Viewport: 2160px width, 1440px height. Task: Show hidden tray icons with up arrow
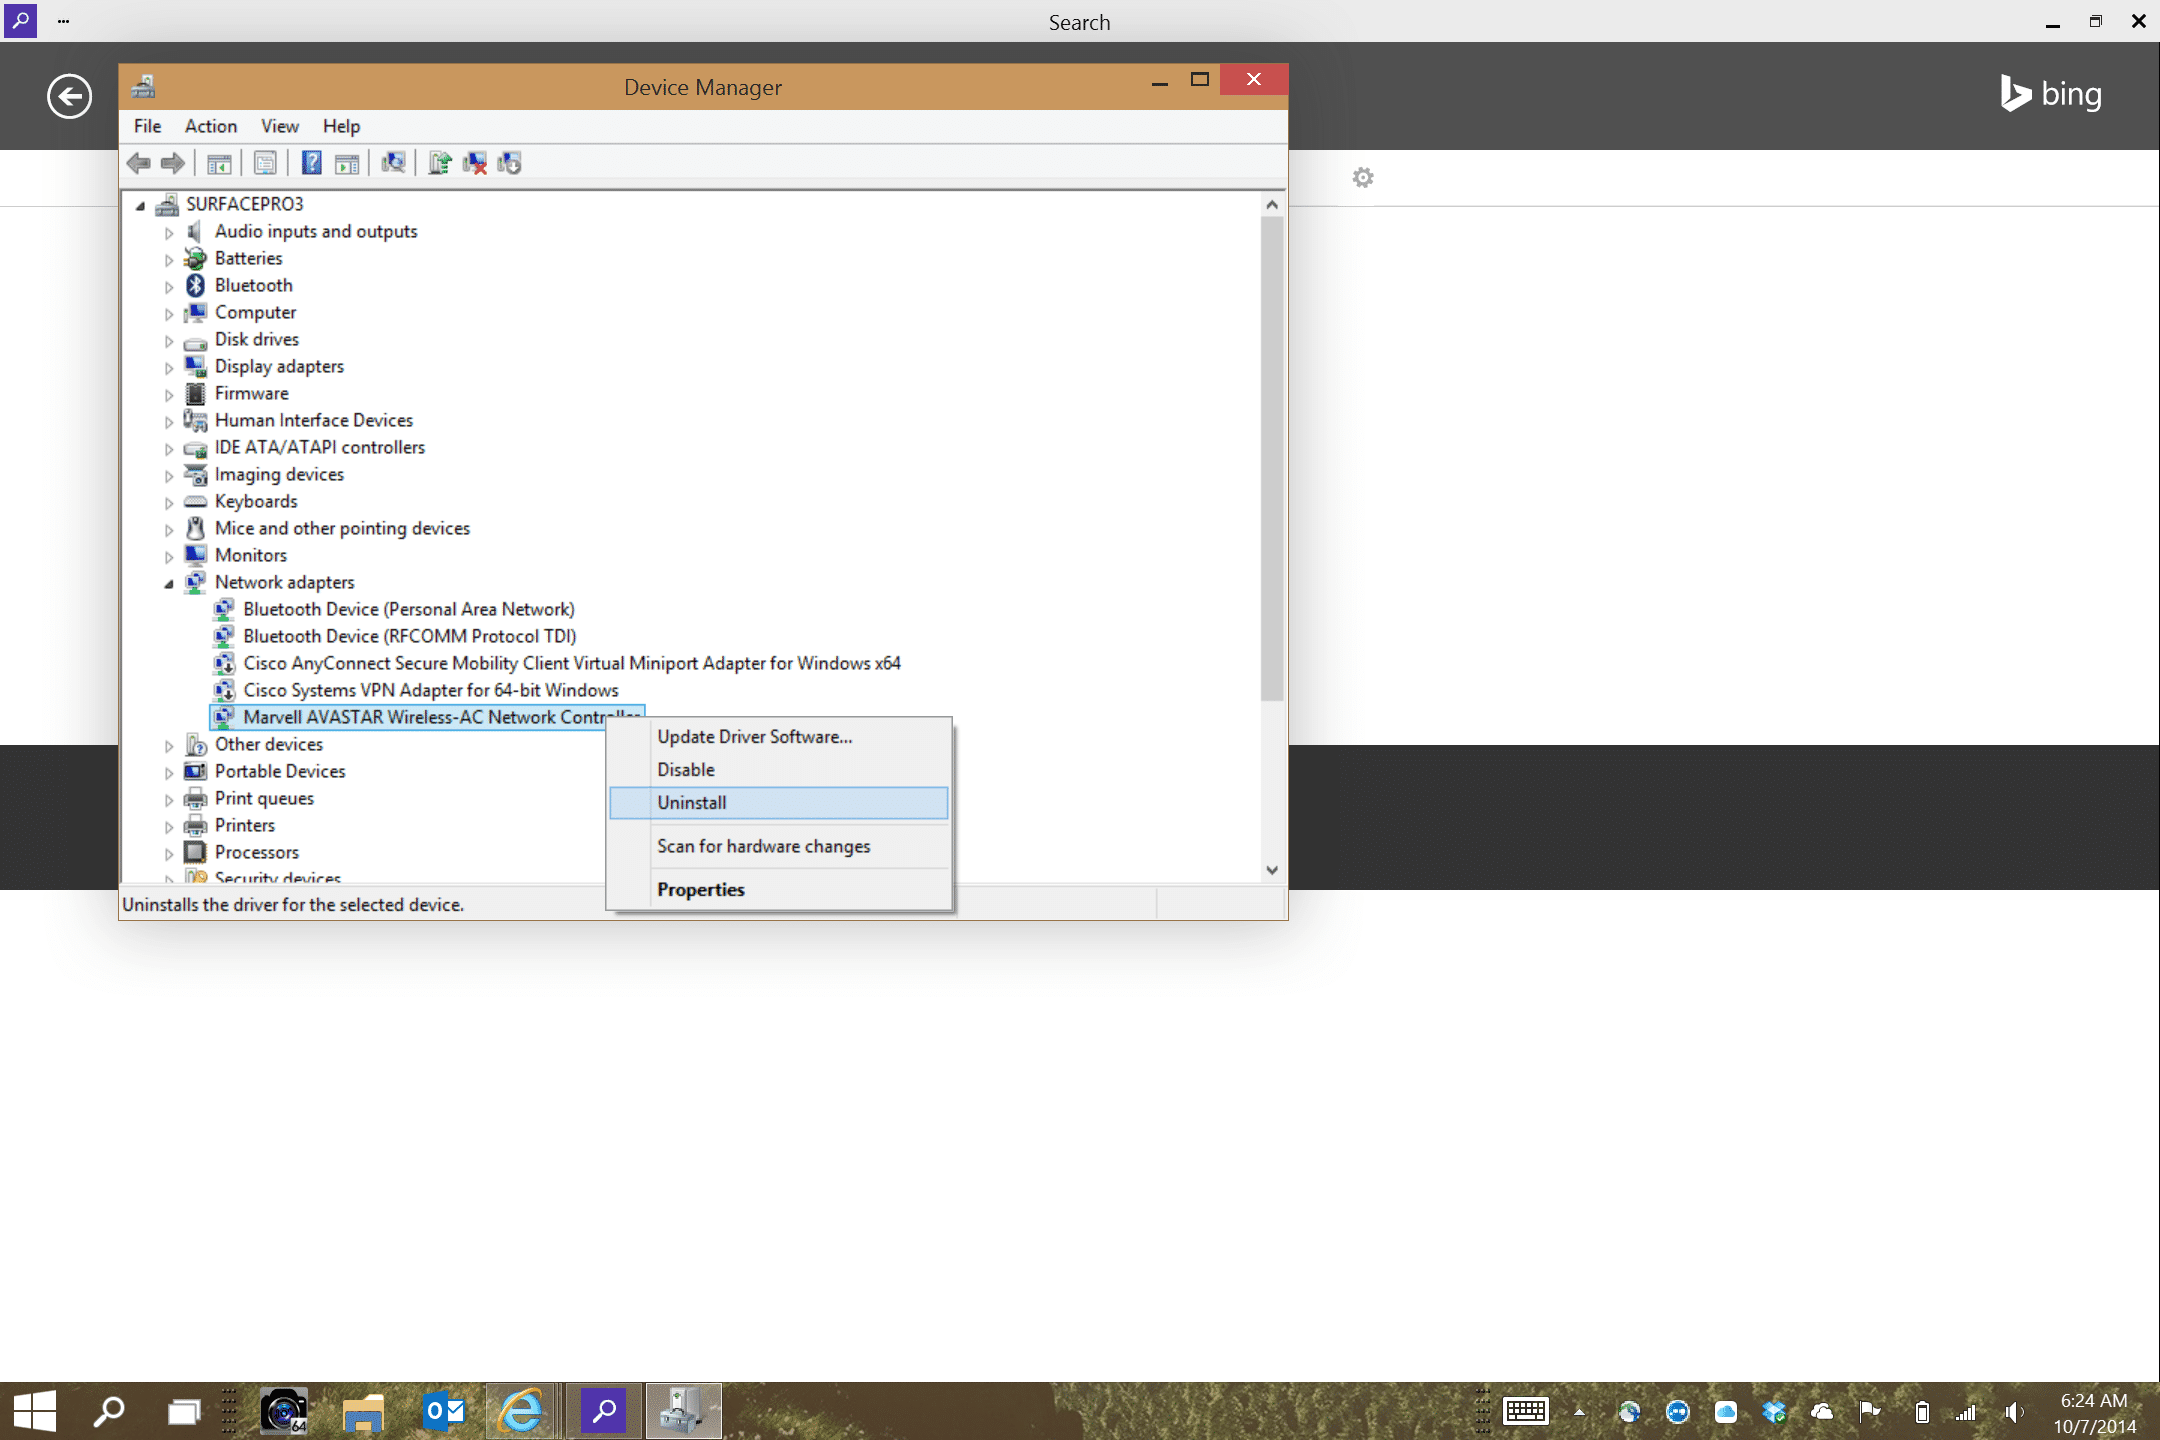[1579, 1411]
